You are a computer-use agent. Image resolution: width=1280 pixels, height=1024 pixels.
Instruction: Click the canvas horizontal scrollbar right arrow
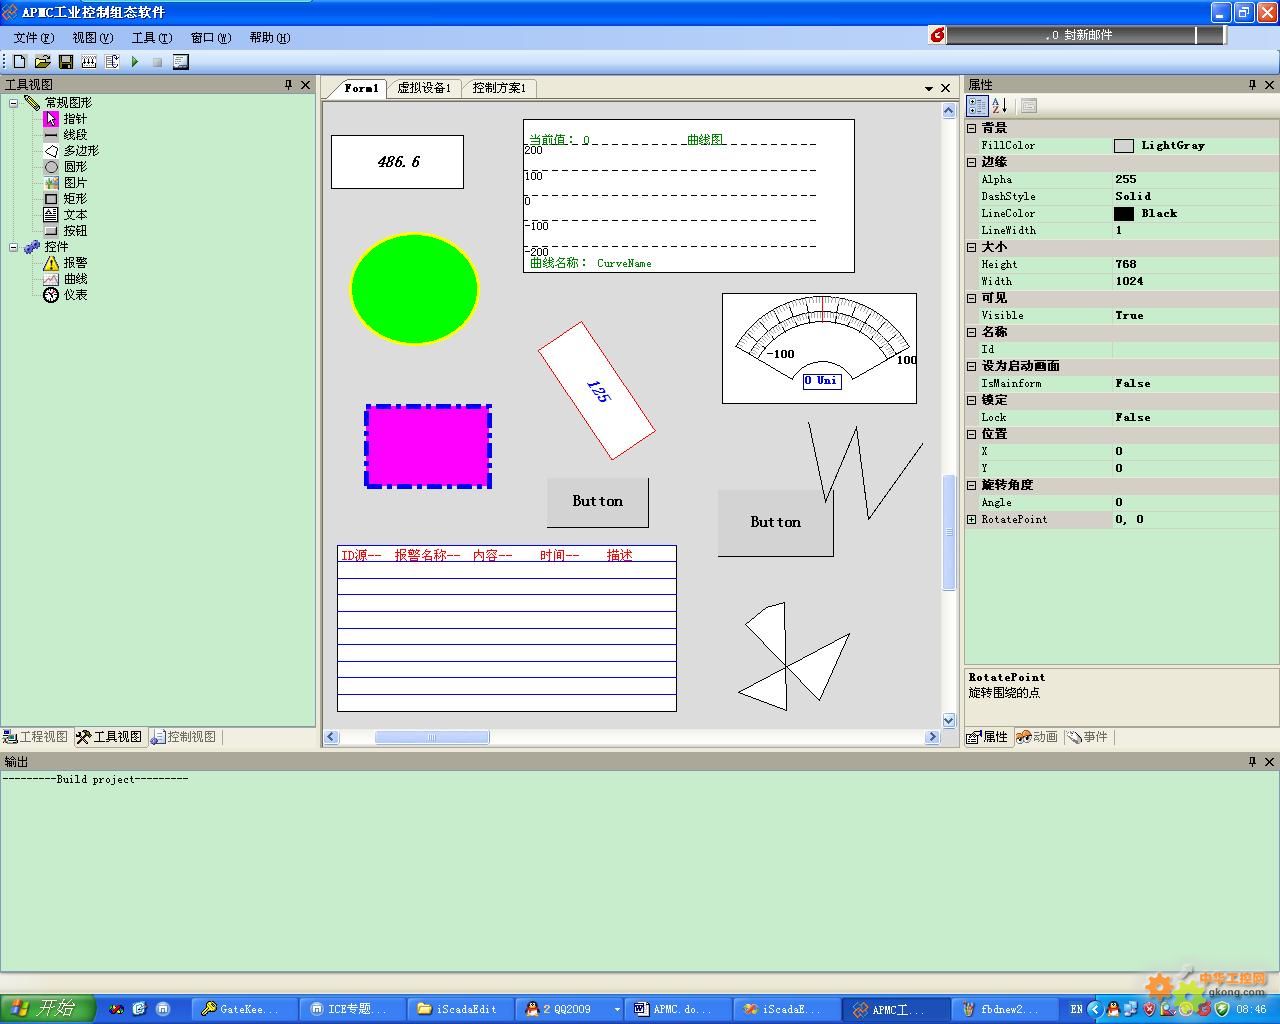[x=932, y=737]
